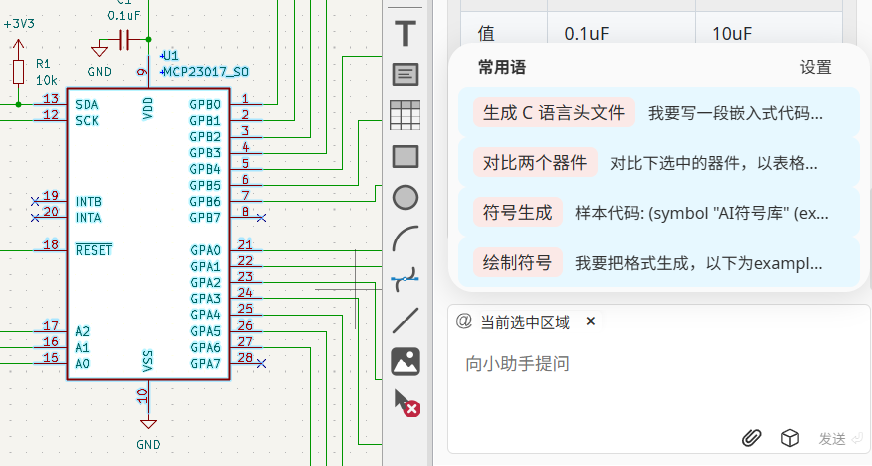Click the paperclip attach file icon
The height and width of the screenshot is (466, 872).
pos(752,438)
